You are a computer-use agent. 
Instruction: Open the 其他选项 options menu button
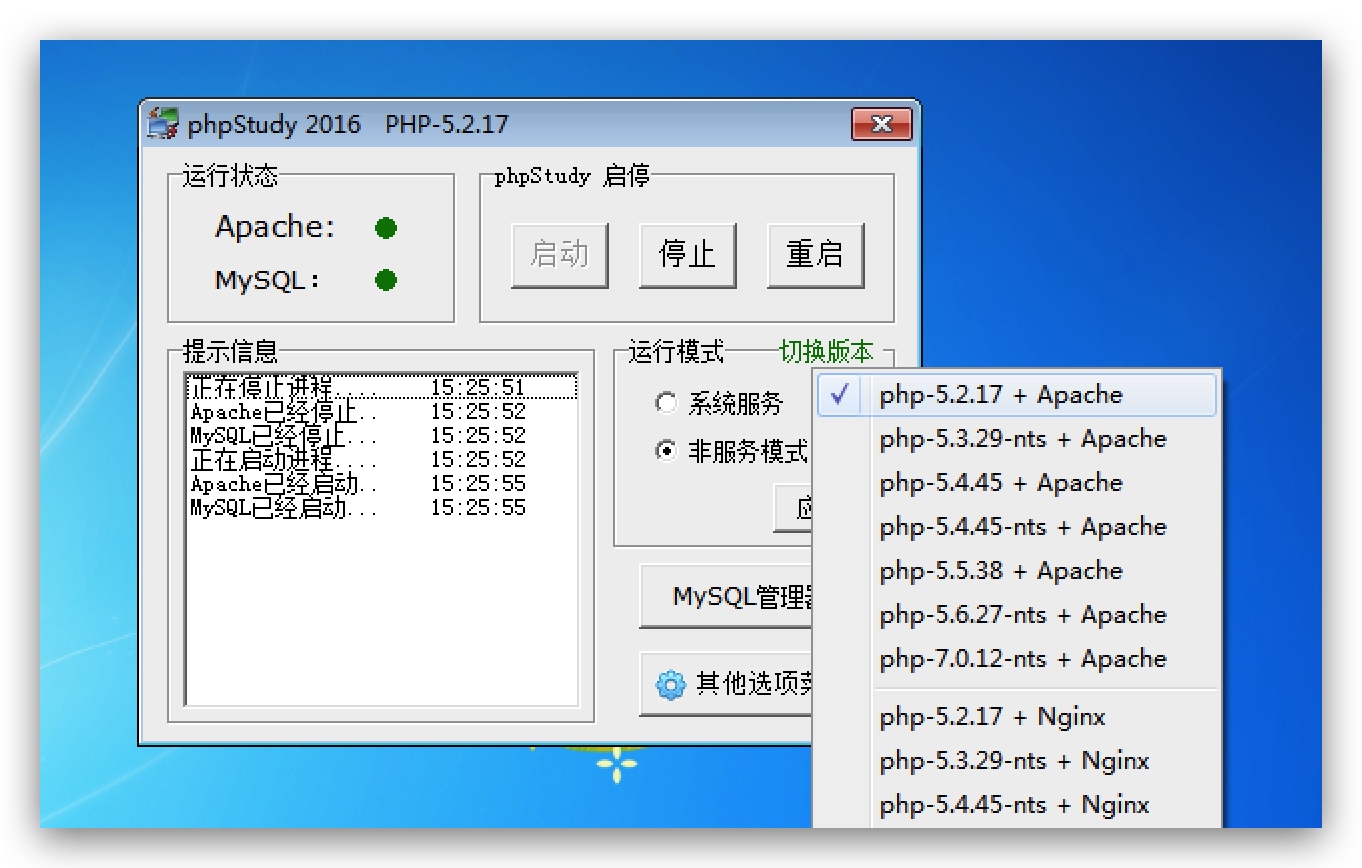[726, 684]
